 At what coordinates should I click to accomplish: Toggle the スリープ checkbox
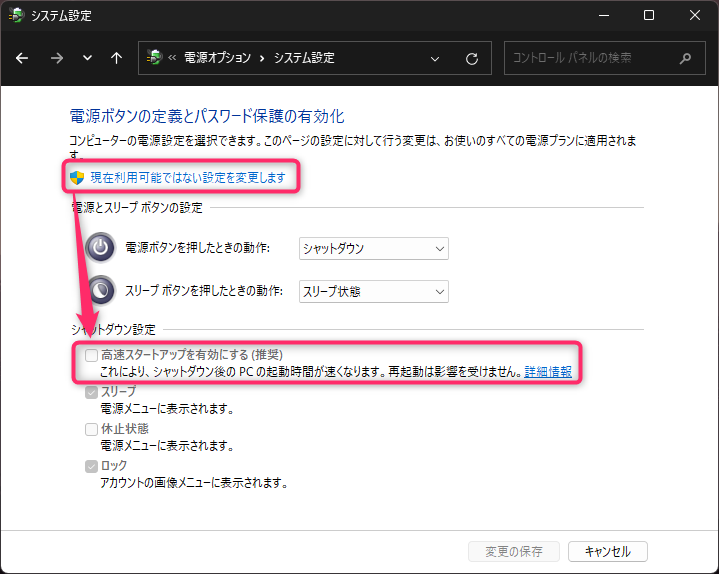(x=92, y=392)
